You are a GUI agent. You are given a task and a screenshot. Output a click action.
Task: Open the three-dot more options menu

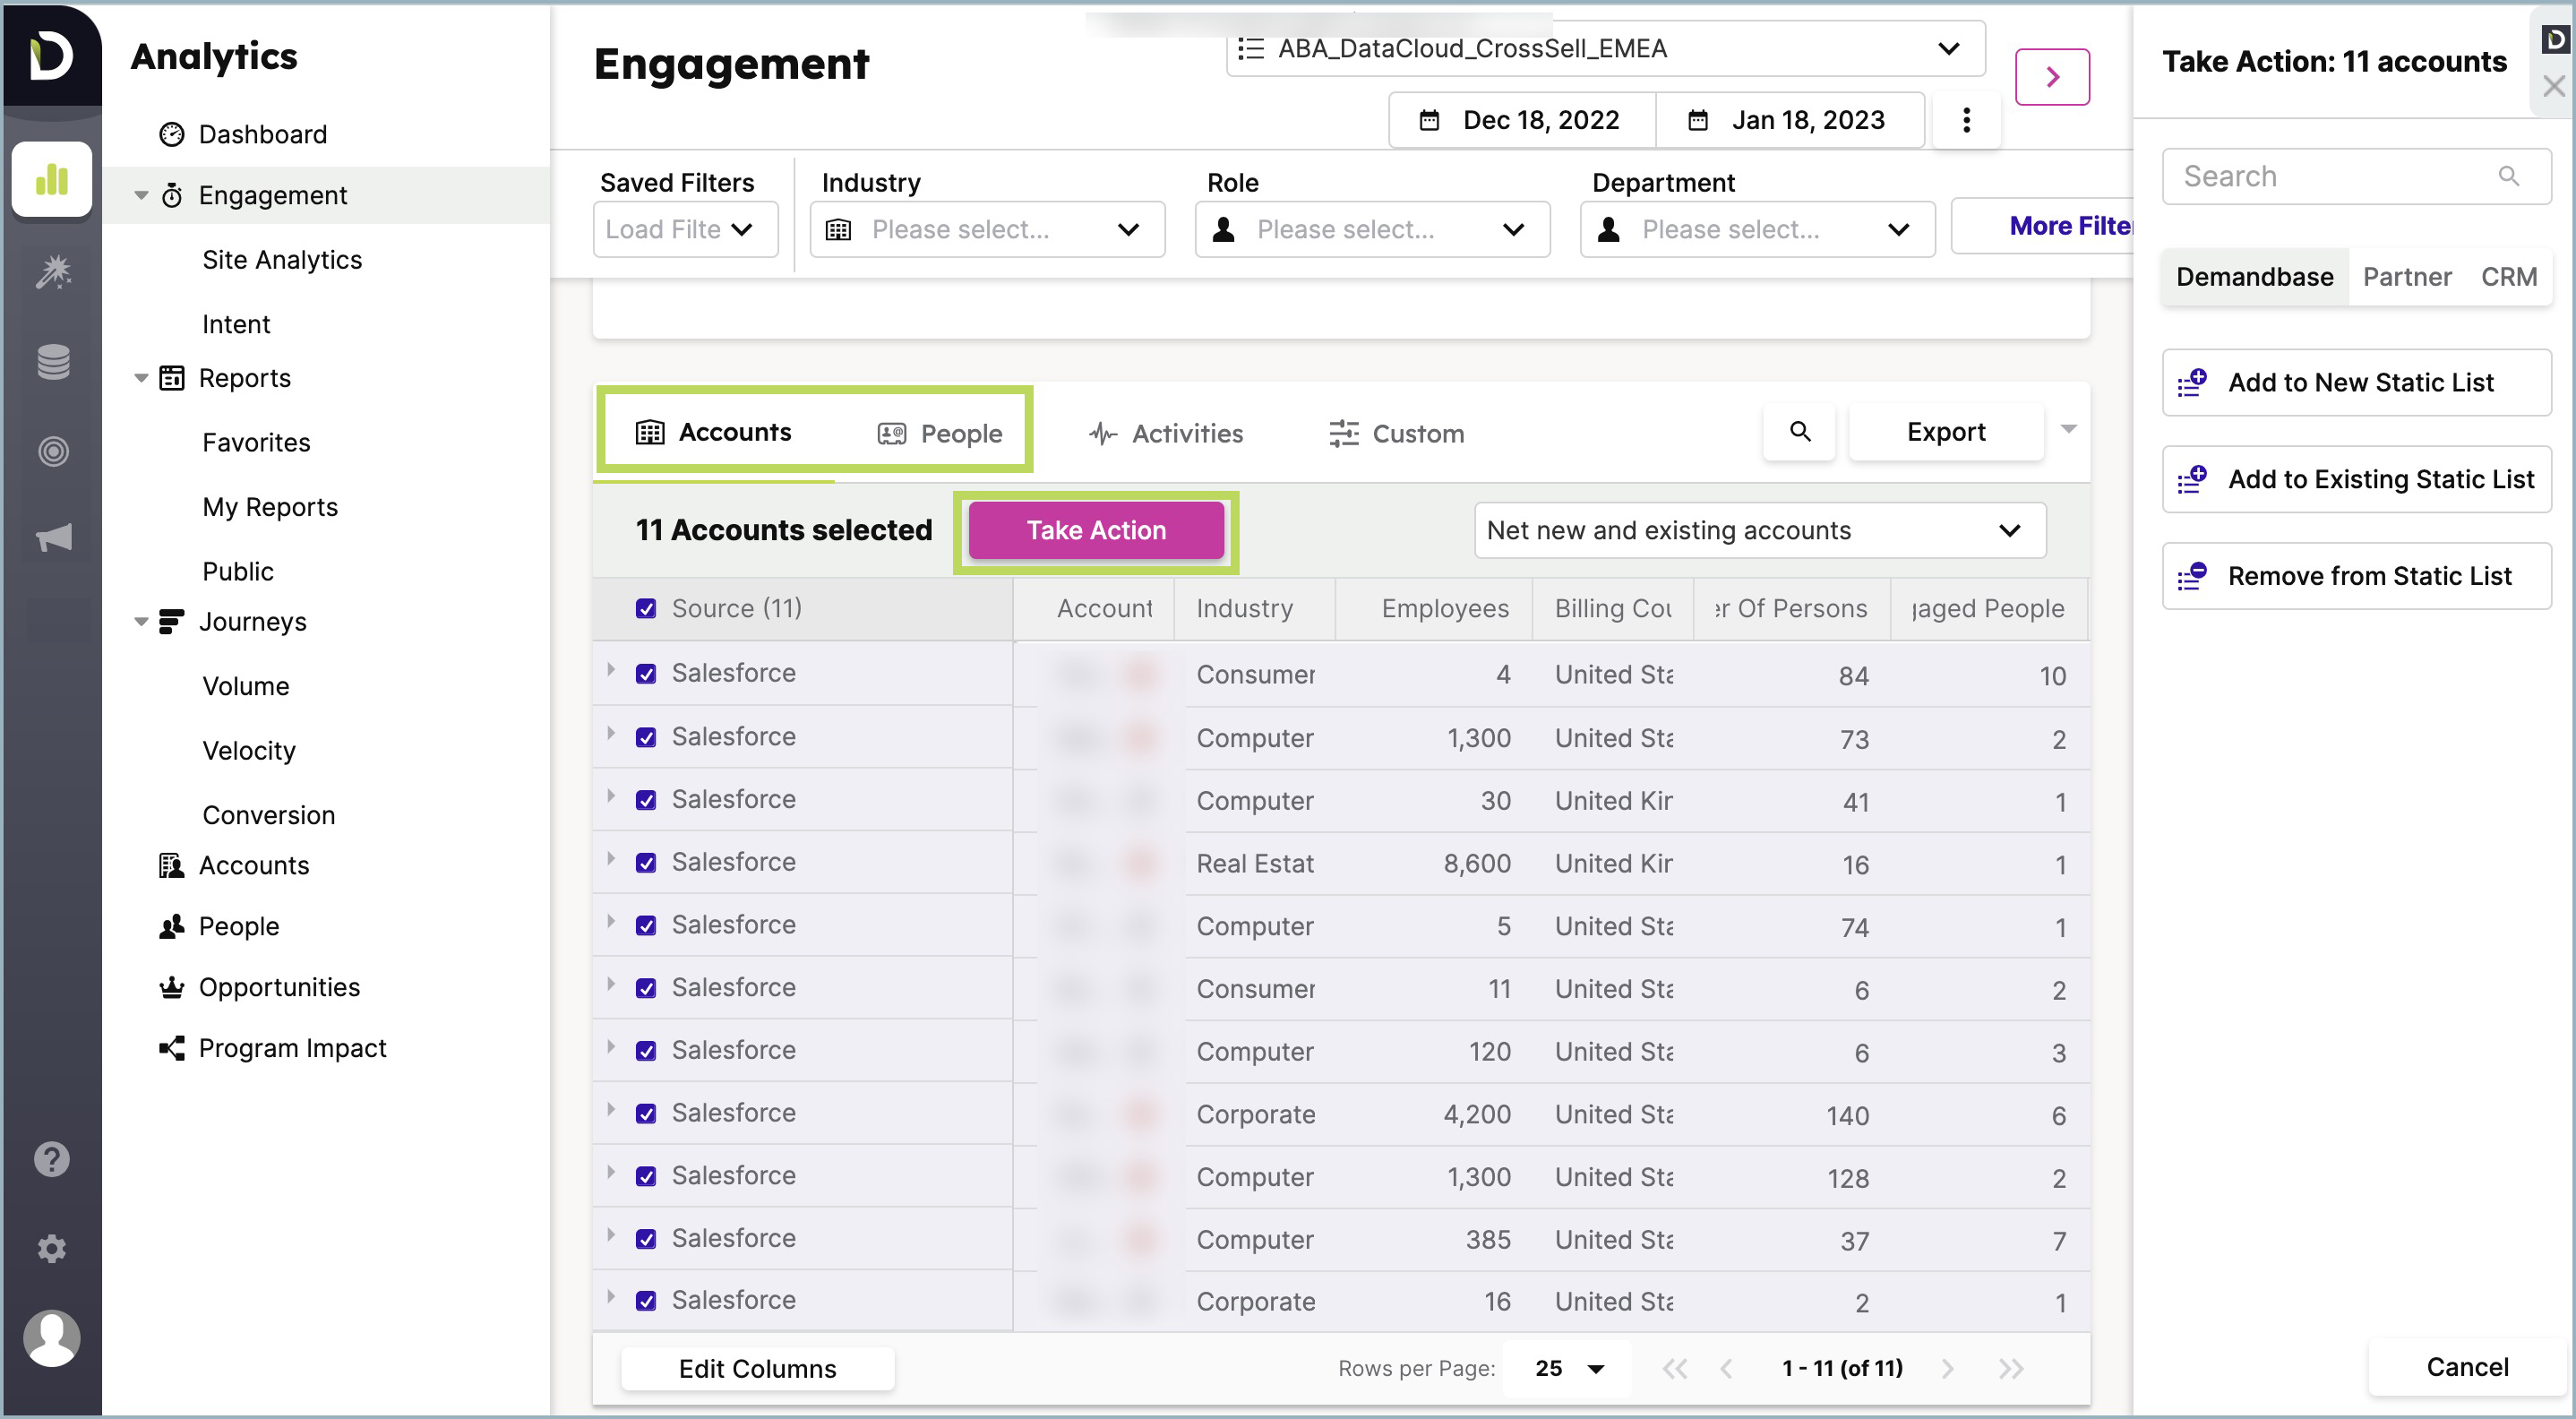1966,120
